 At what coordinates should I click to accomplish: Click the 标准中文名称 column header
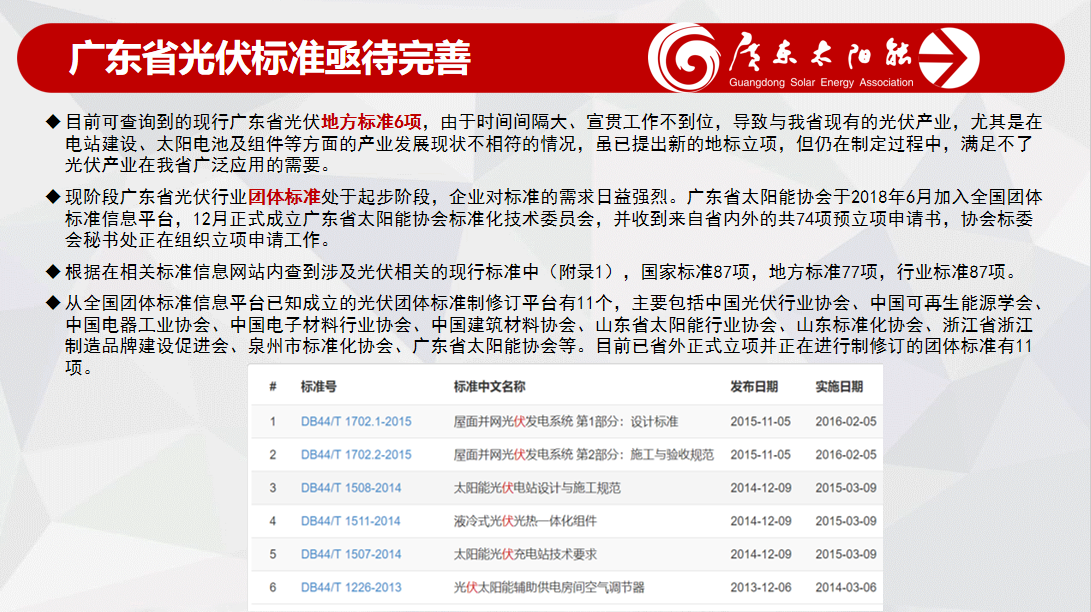(x=489, y=387)
